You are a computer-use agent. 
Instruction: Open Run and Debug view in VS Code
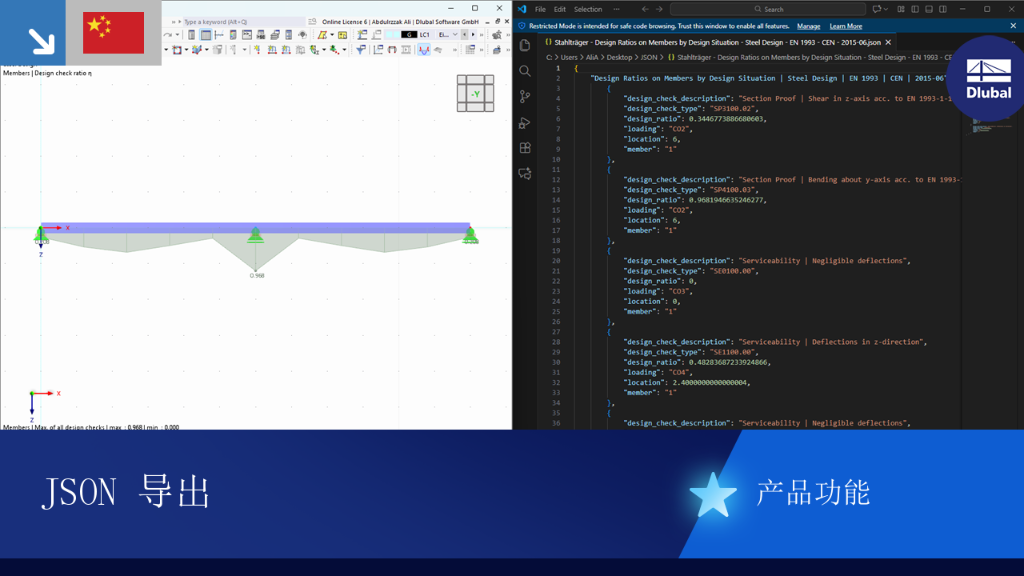click(525, 122)
